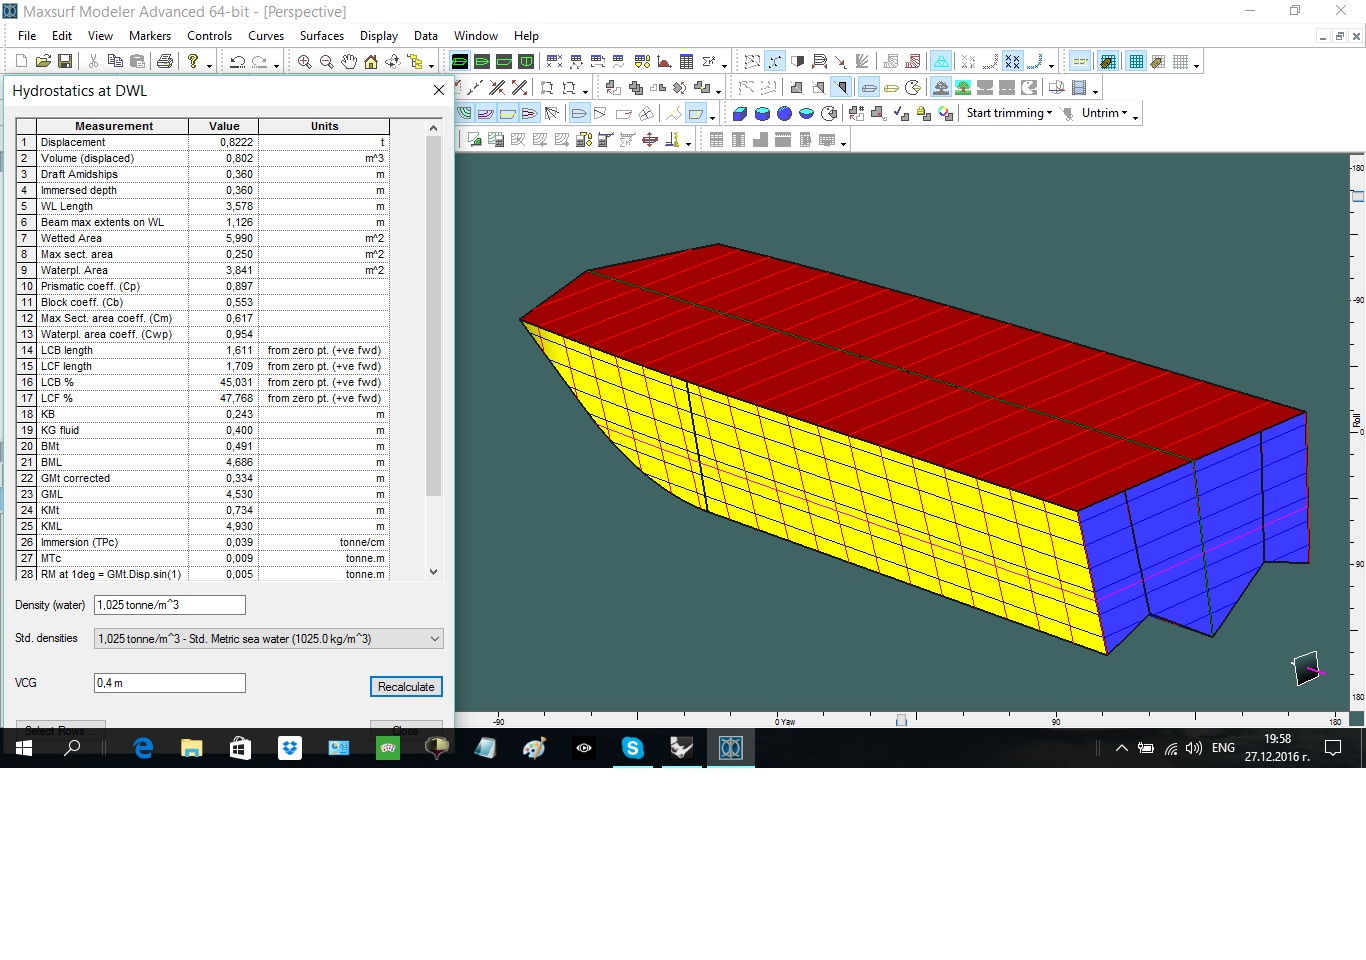Click the Yaw slider handle
This screenshot has width=1366, height=960.
pyautogui.click(x=901, y=720)
